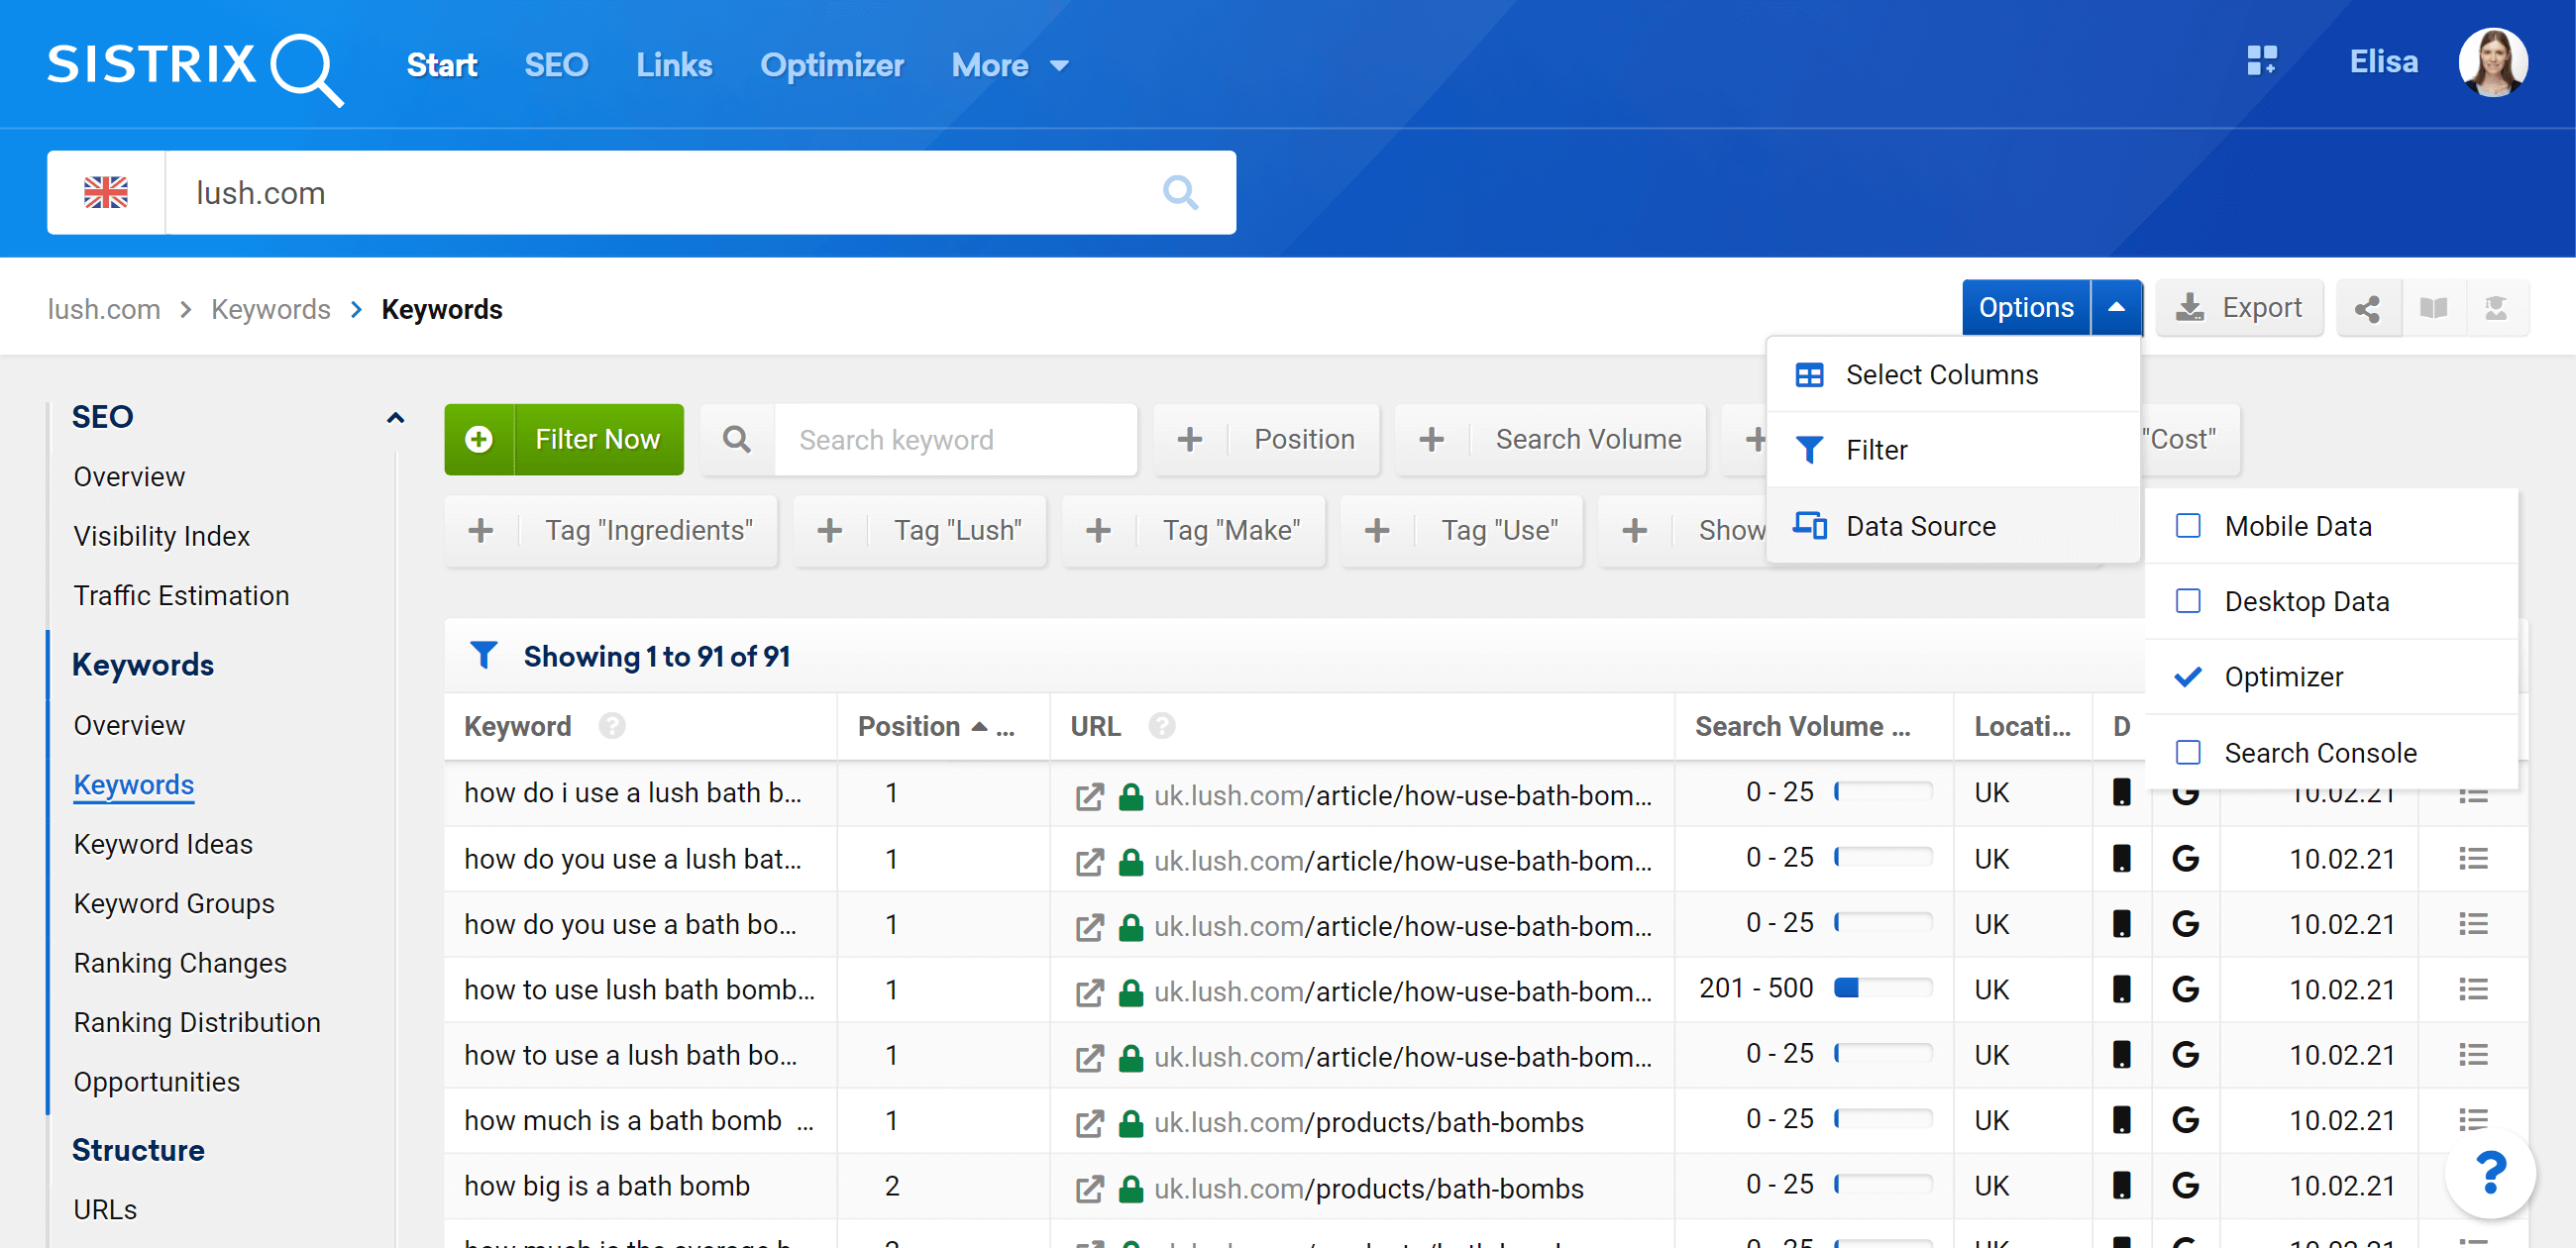This screenshot has width=2576, height=1248.
Task: Click the plus icon for Tag "Make"
Action: (x=1099, y=530)
